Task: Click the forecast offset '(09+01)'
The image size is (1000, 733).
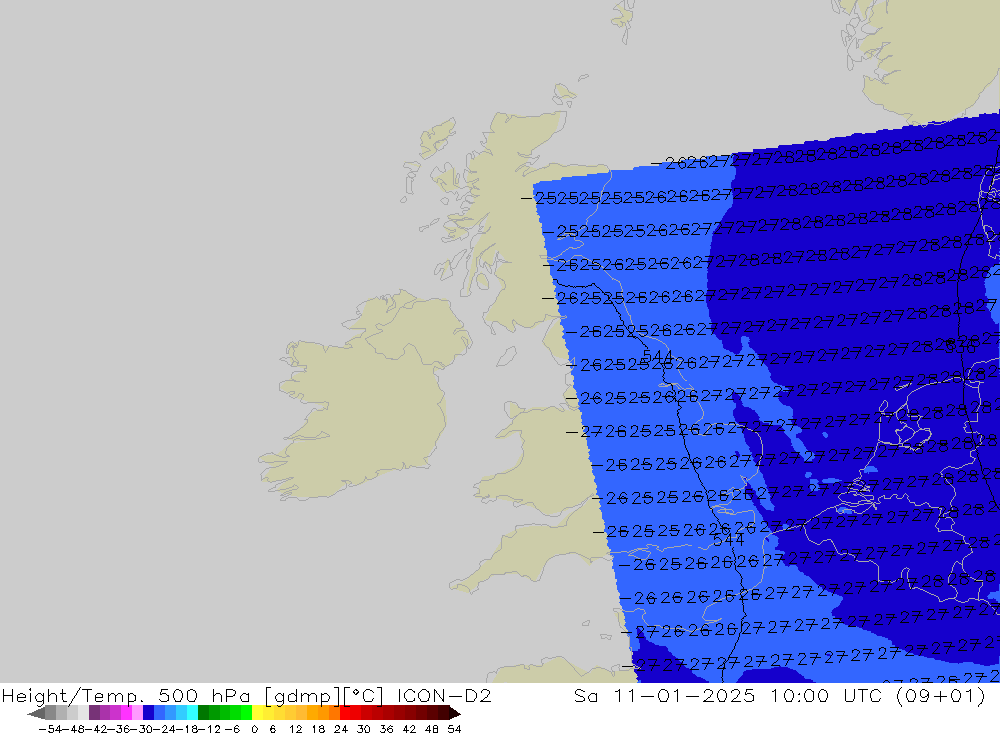Action: tap(941, 695)
